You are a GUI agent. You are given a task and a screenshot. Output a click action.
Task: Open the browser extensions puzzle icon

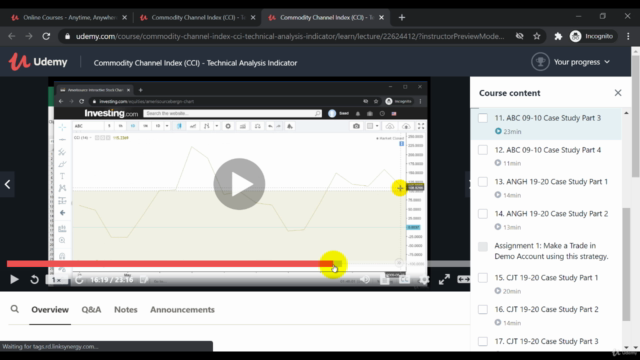(558, 36)
